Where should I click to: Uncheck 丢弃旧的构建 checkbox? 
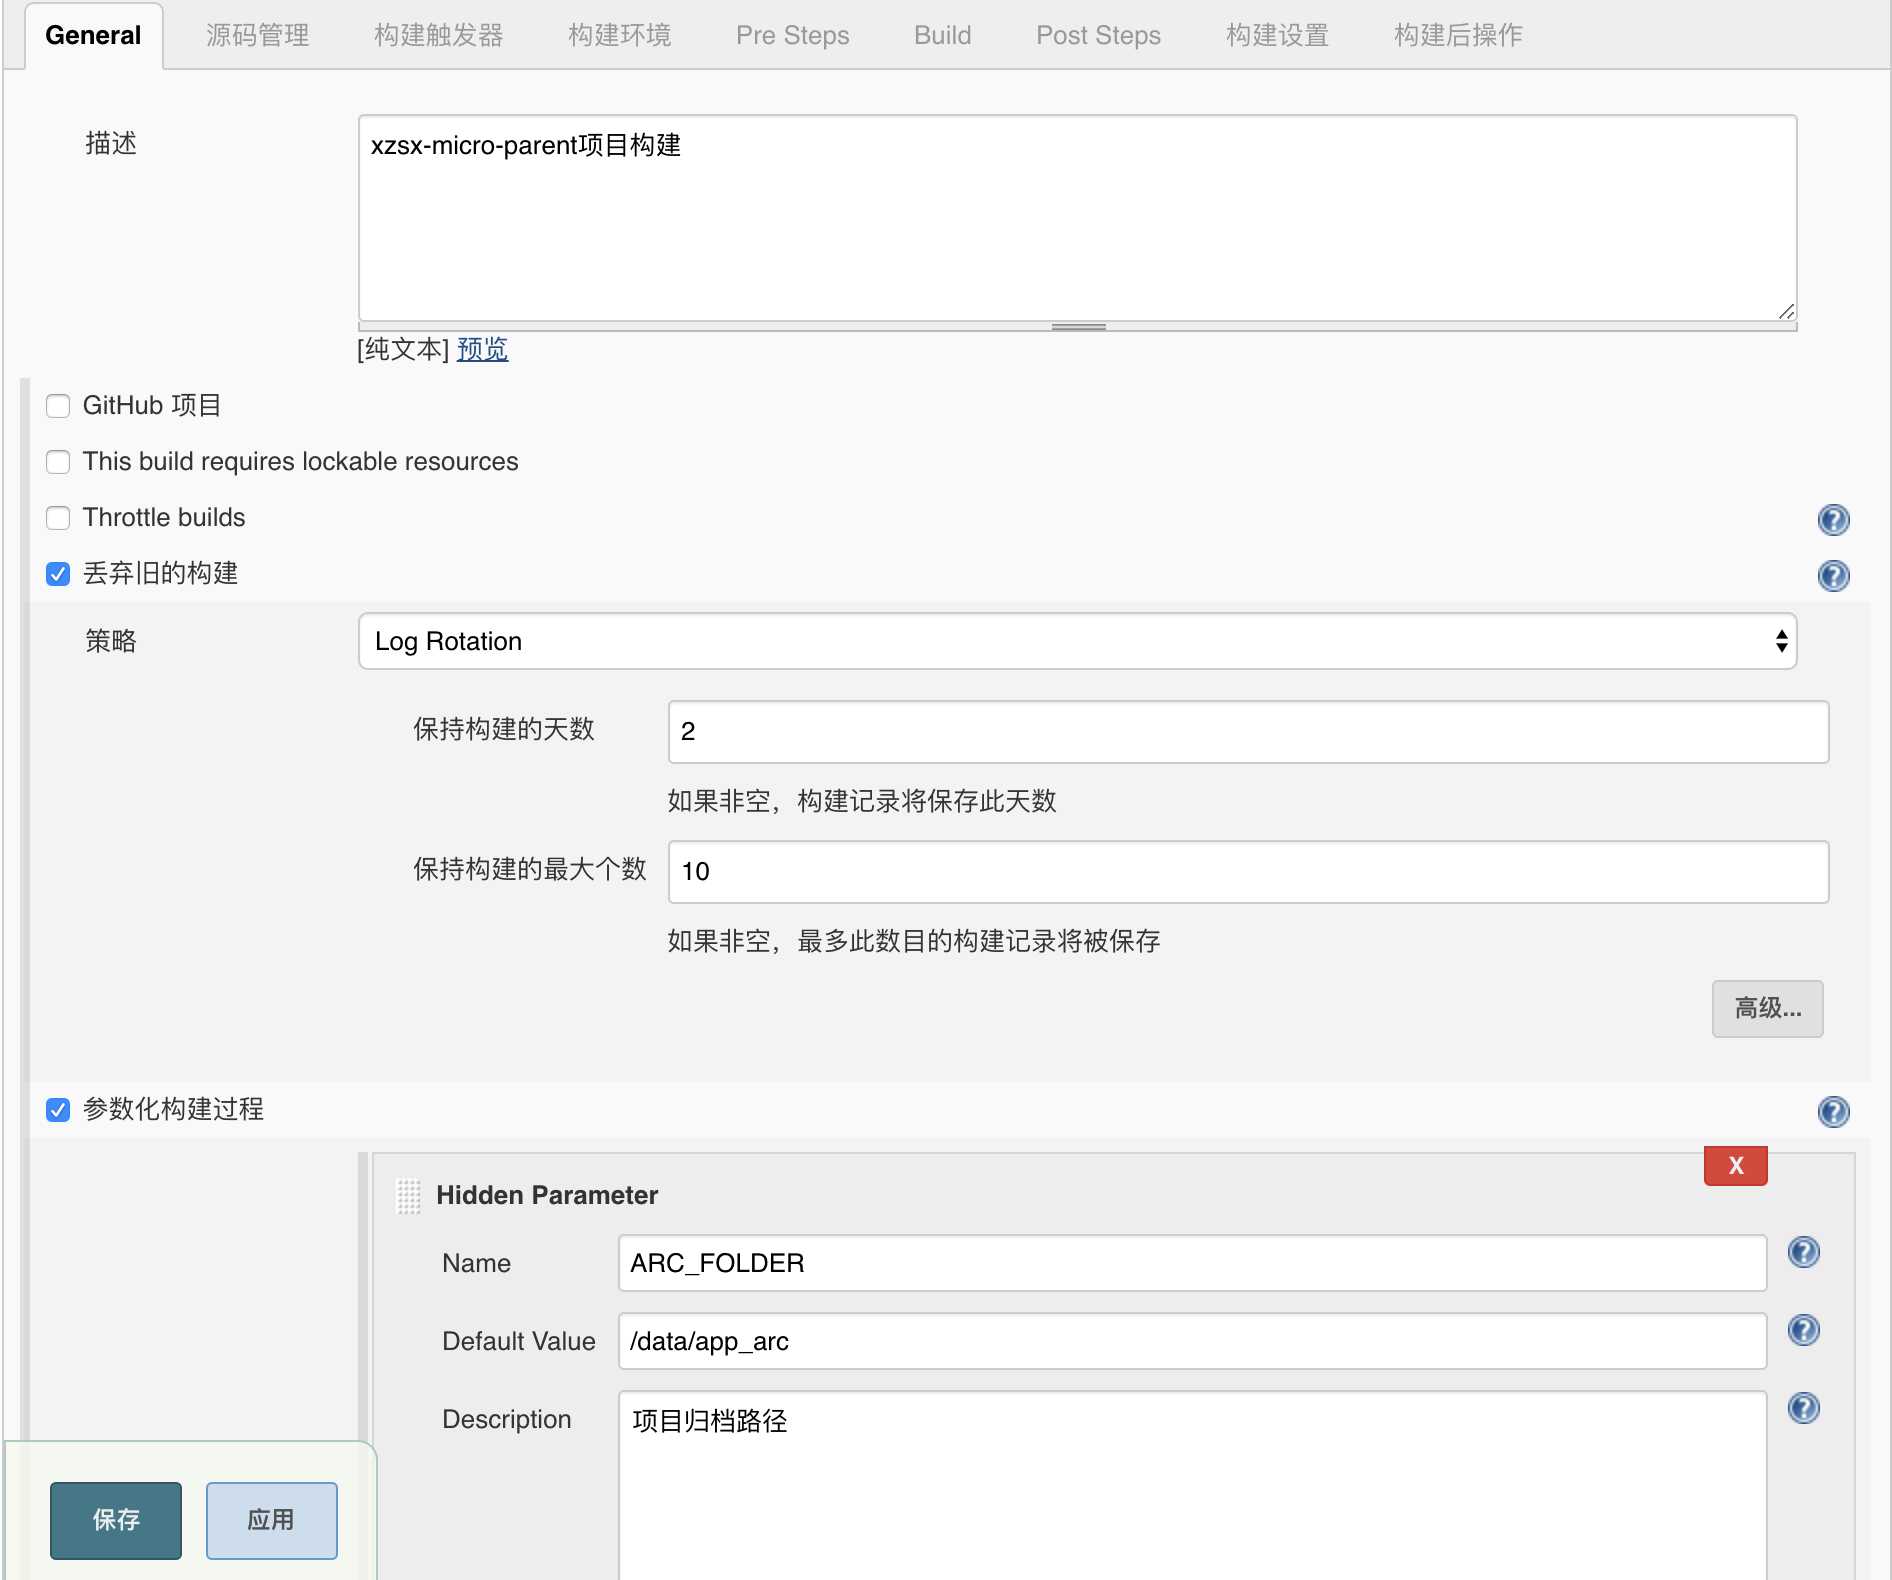pyautogui.click(x=58, y=574)
